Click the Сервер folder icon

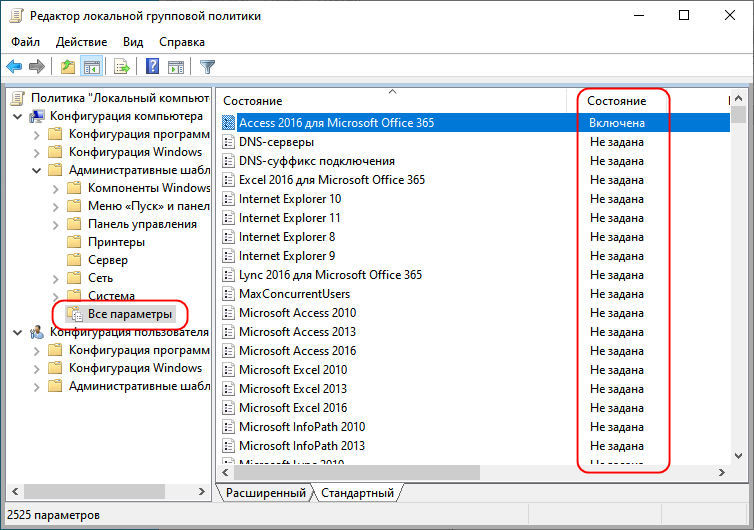[74, 260]
